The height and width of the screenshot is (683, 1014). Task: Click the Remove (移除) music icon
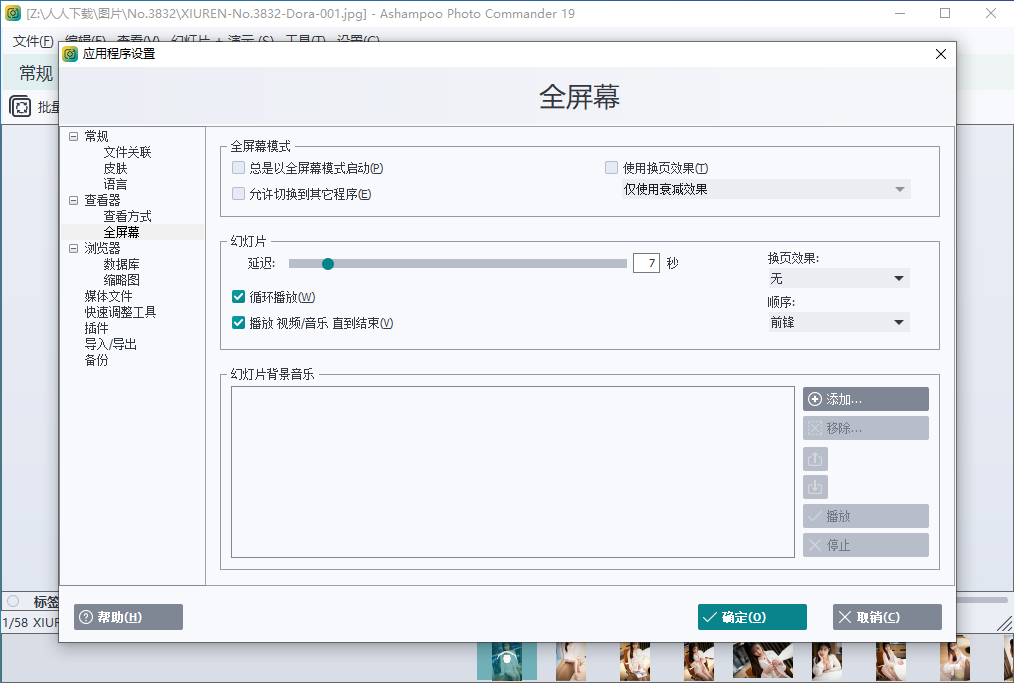click(x=815, y=427)
